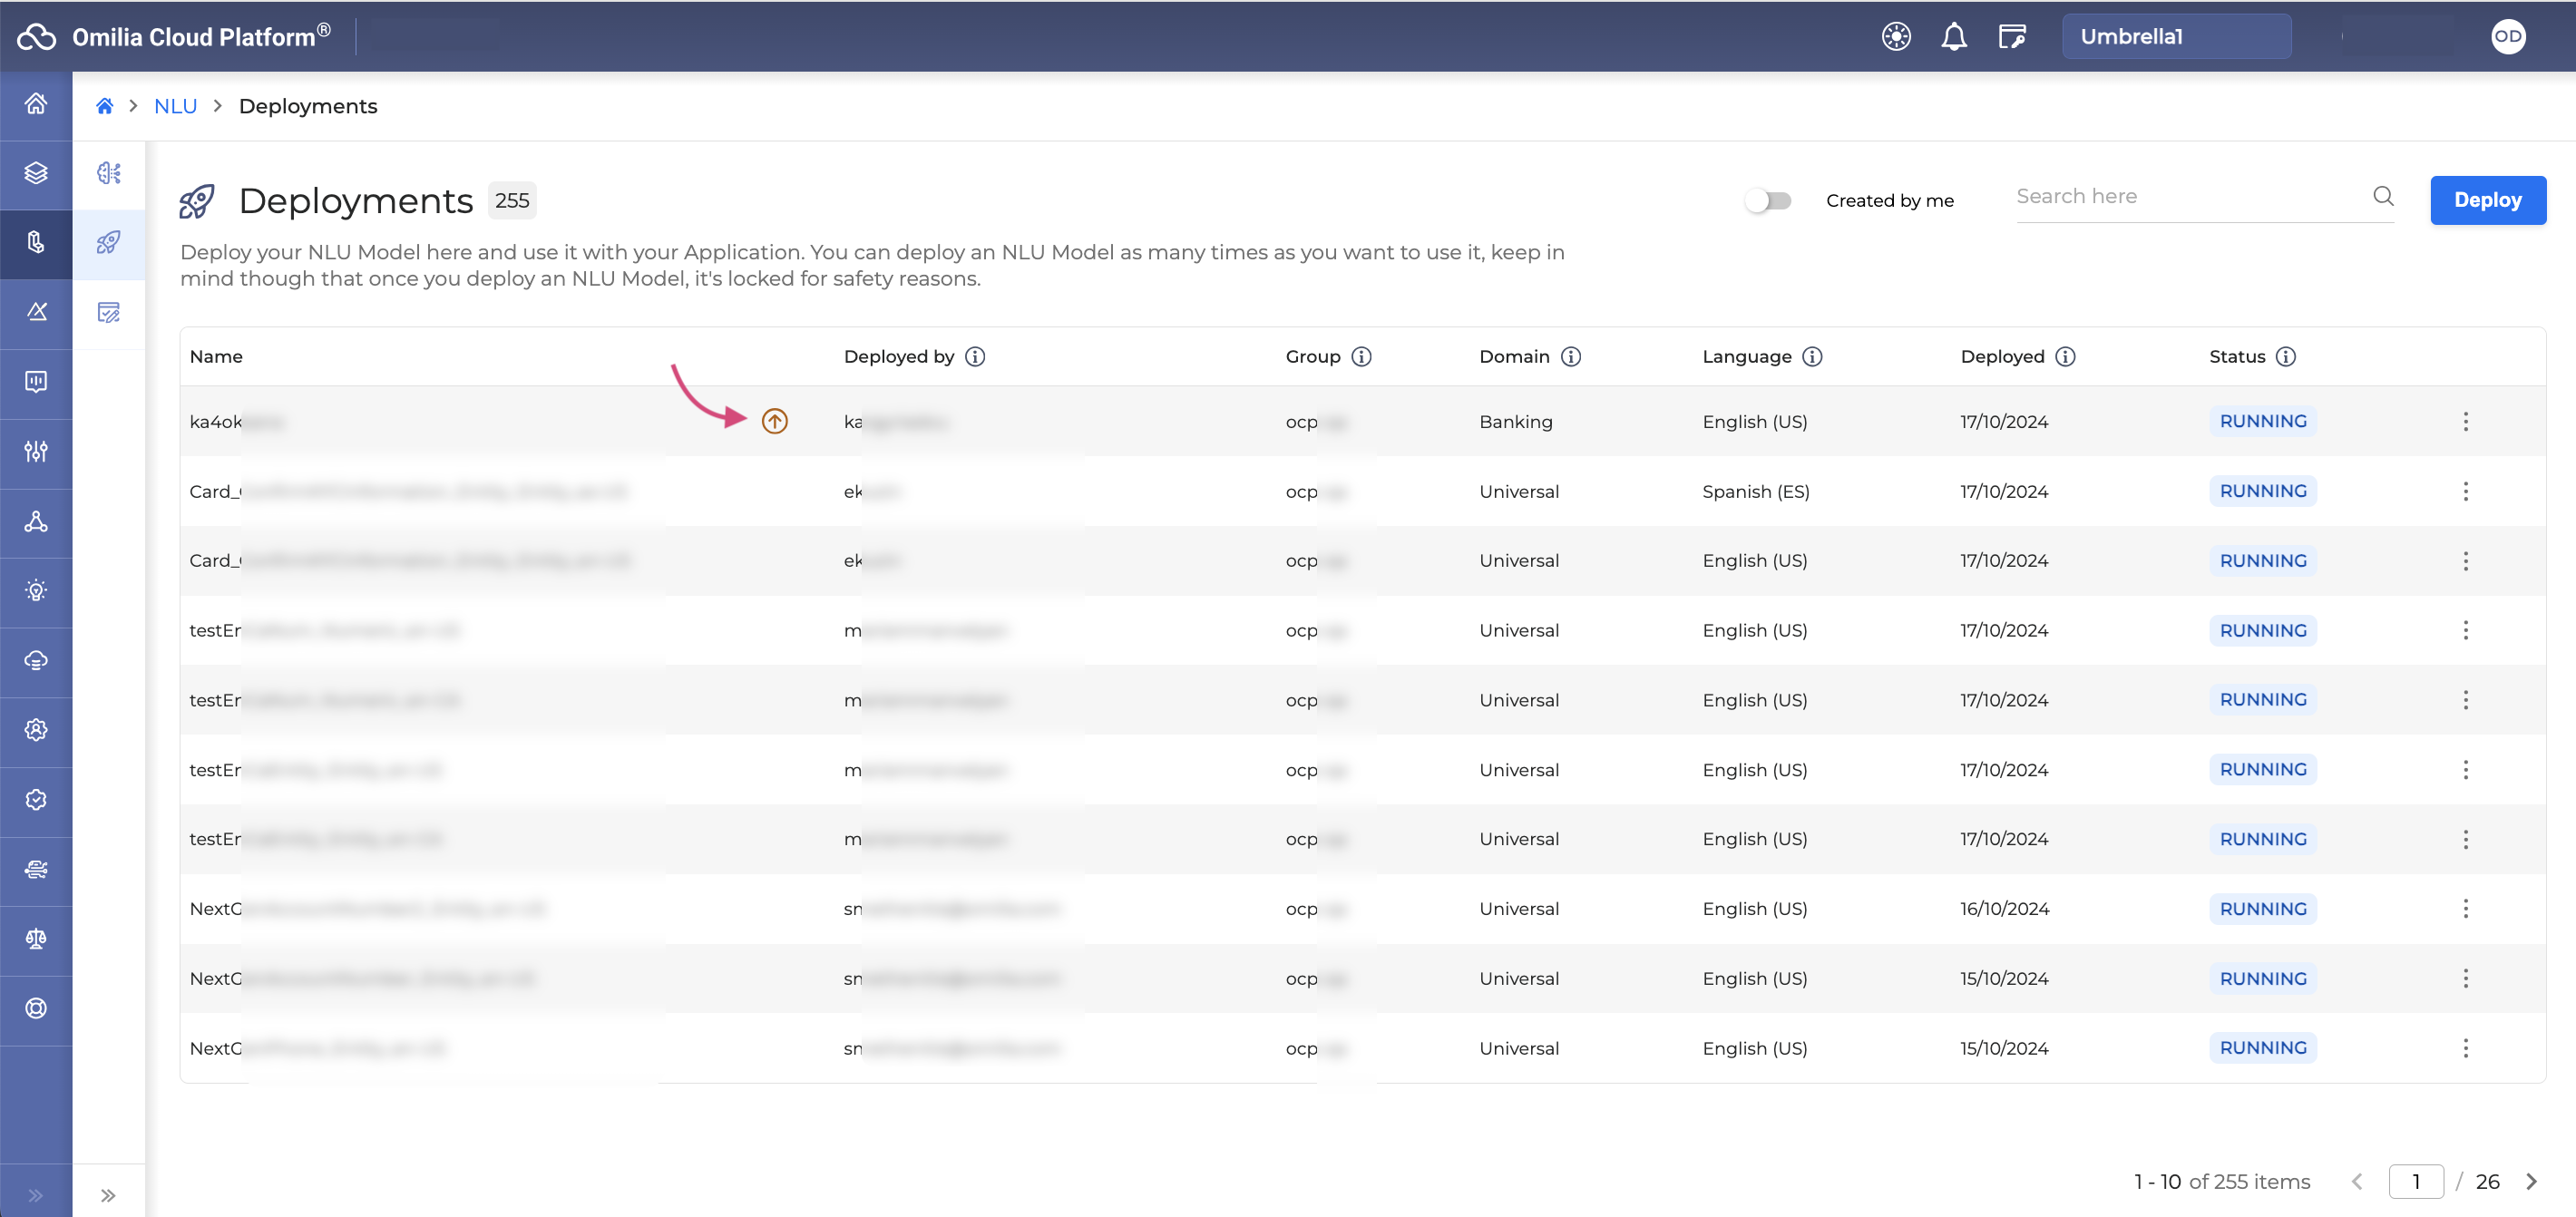
Task: Click the upload/deploy icon on ka4ok row
Action: click(776, 421)
